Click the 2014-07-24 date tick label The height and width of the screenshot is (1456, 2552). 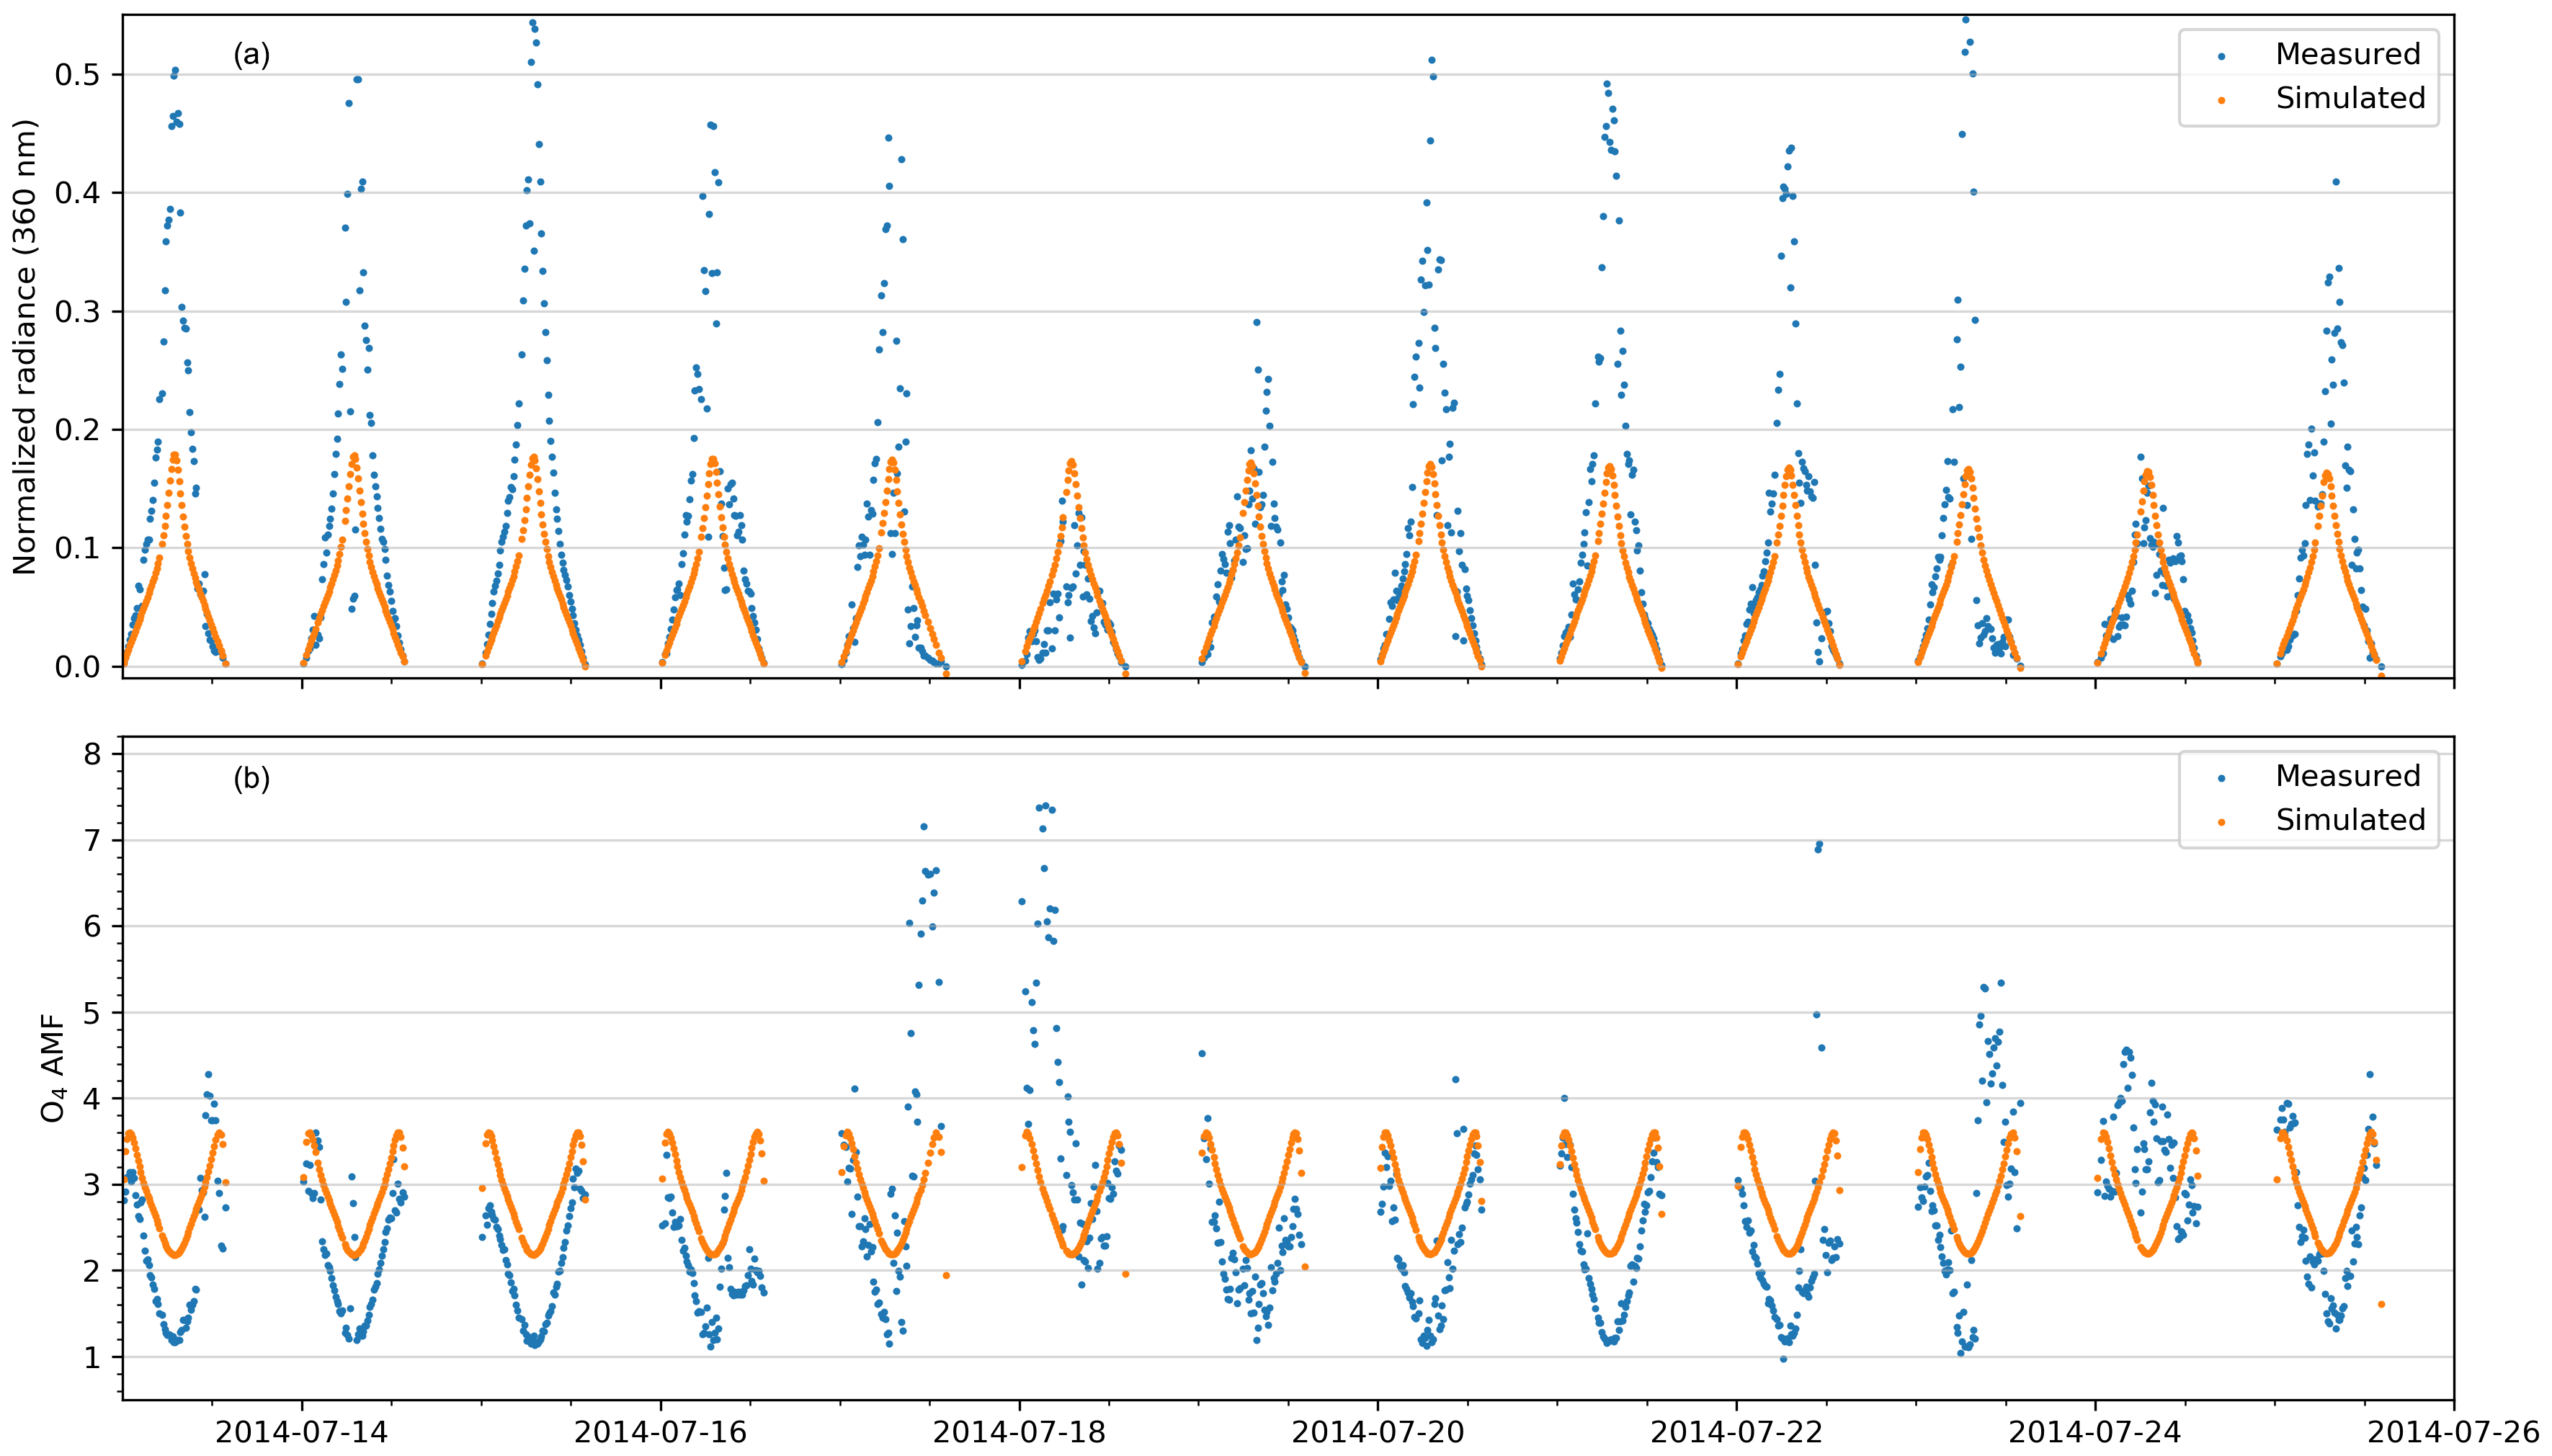coord(2094,1432)
